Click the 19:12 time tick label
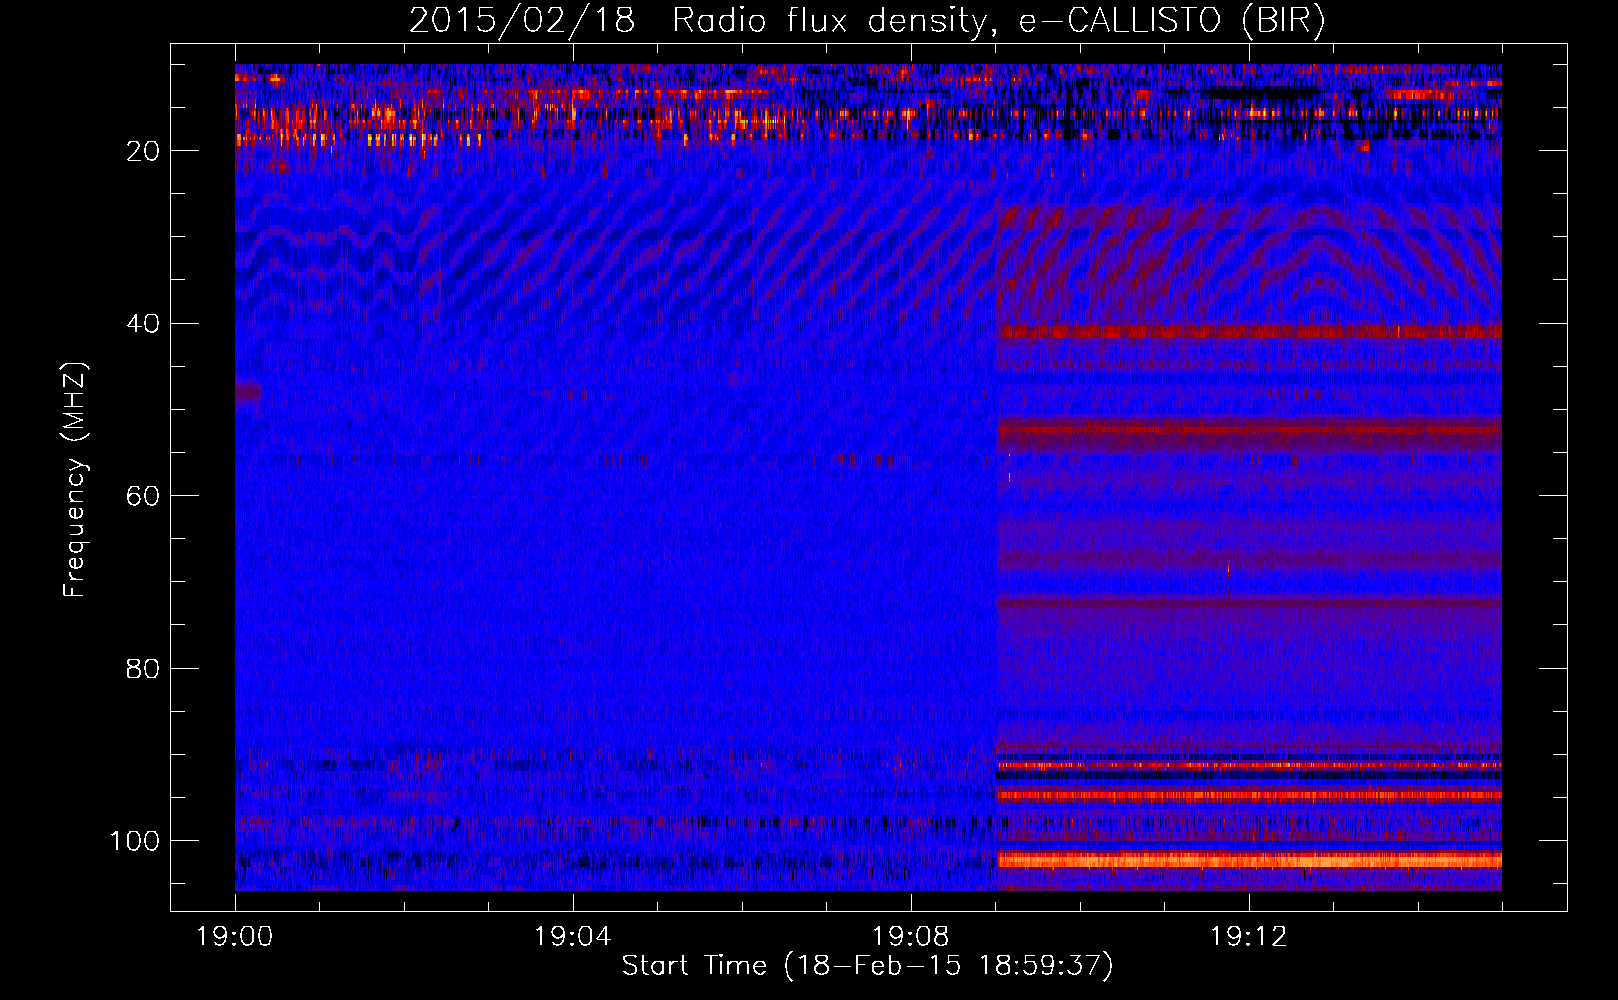The height and width of the screenshot is (1000, 1618). pyautogui.click(x=1248, y=937)
